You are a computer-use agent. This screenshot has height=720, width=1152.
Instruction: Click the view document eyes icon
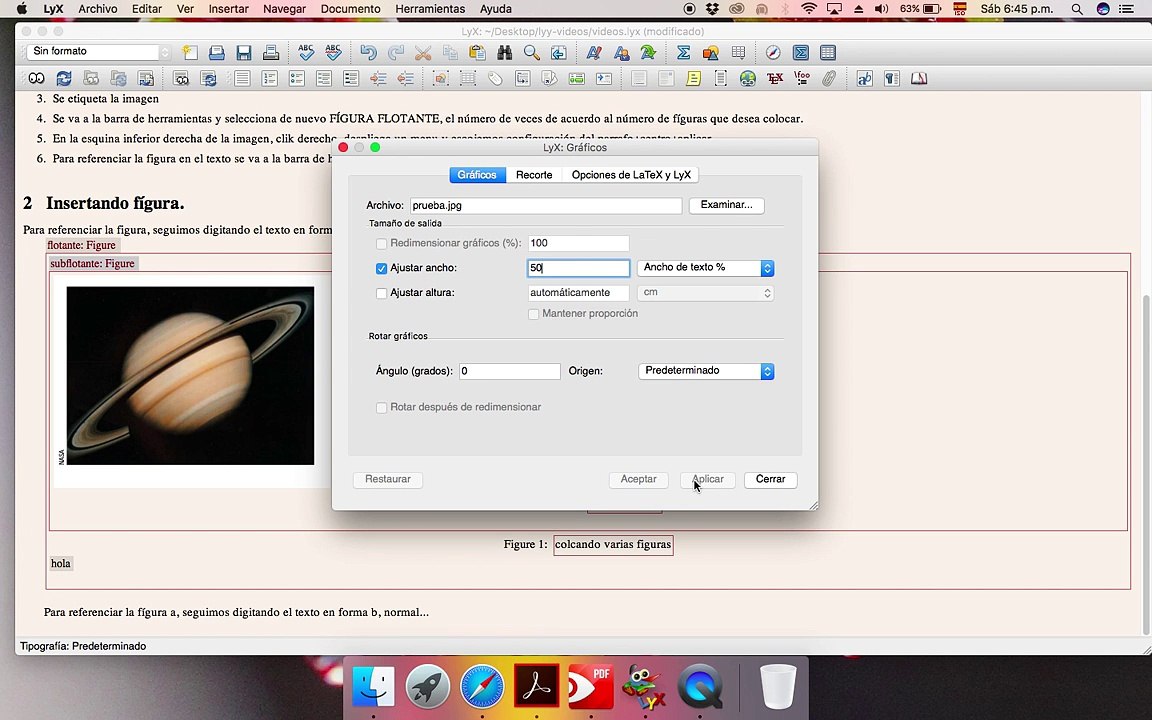point(36,78)
